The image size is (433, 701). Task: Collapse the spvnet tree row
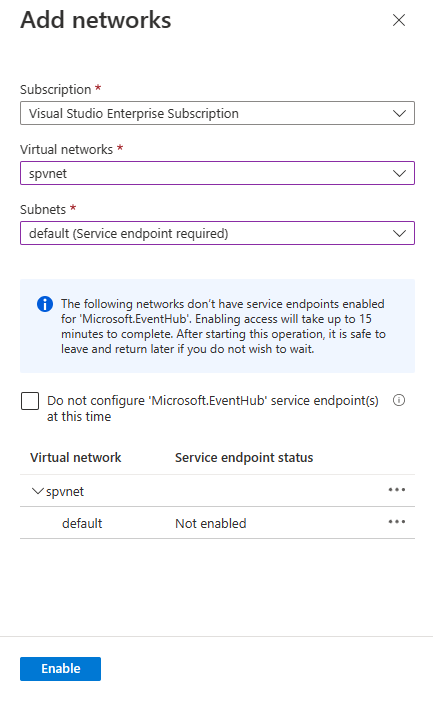[x=38, y=491]
